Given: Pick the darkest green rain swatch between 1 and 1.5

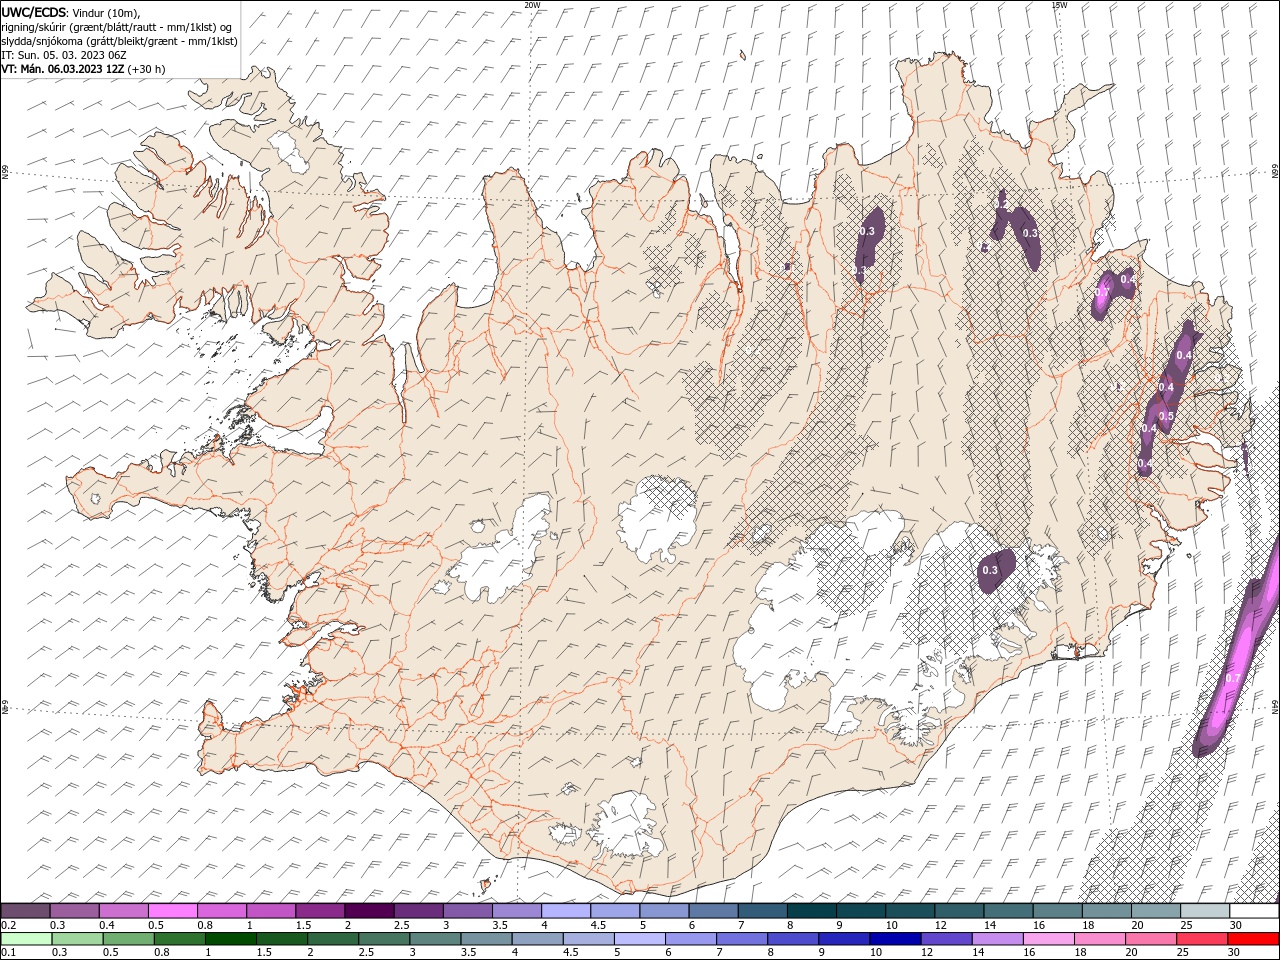Looking at the screenshot, I should pyautogui.click(x=230, y=938).
